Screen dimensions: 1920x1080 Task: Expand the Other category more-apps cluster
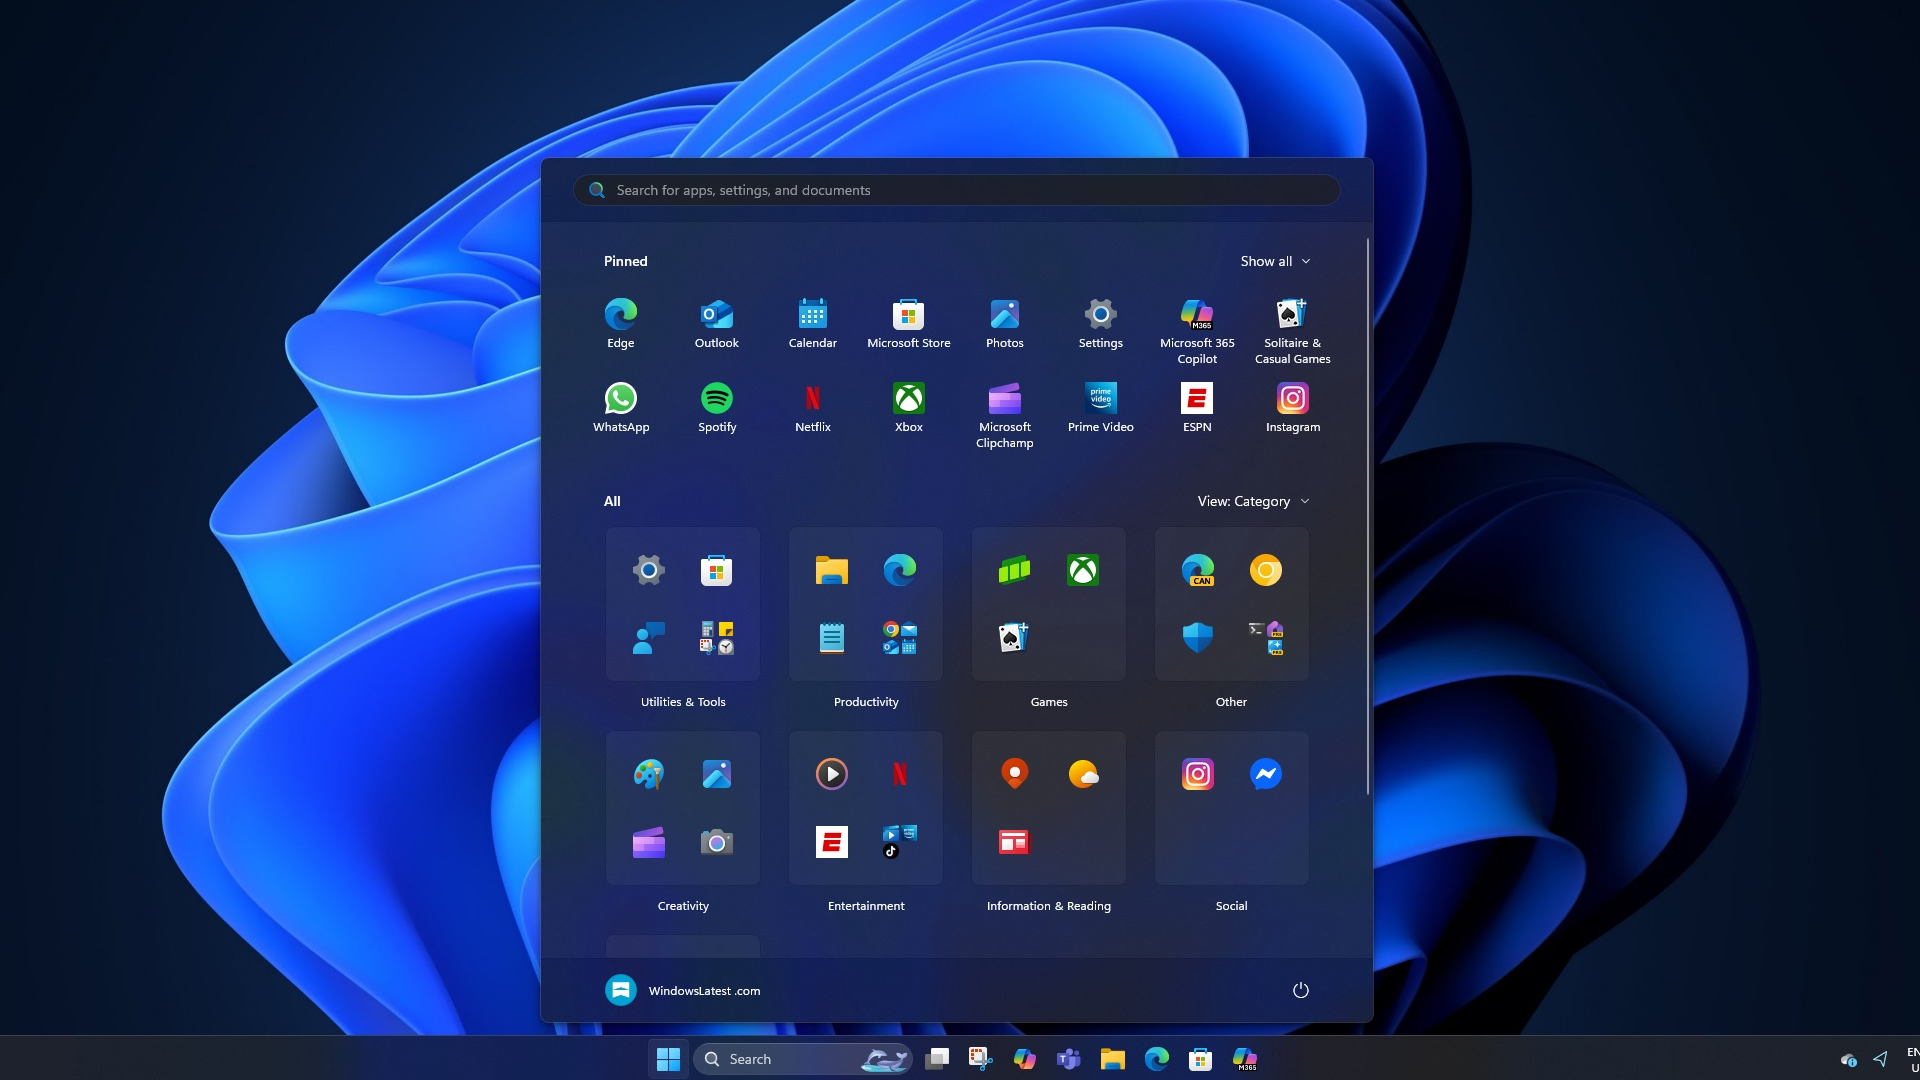[x=1265, y=638]
